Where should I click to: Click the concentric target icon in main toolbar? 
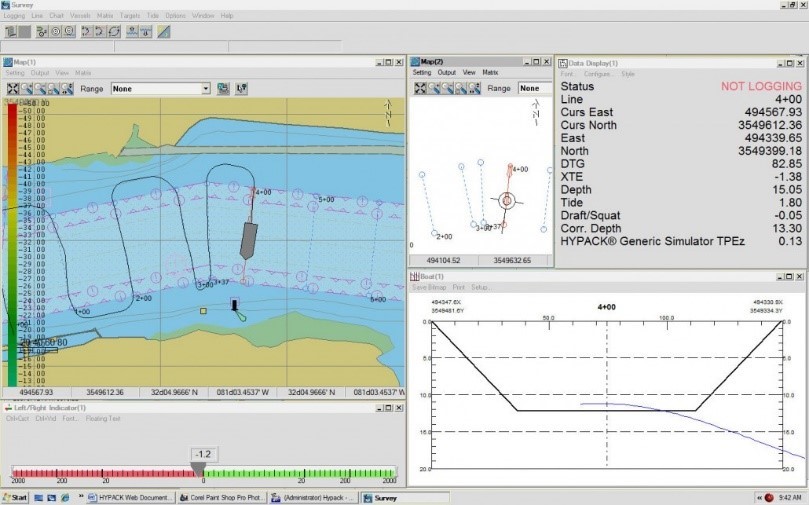click(56, 31)
